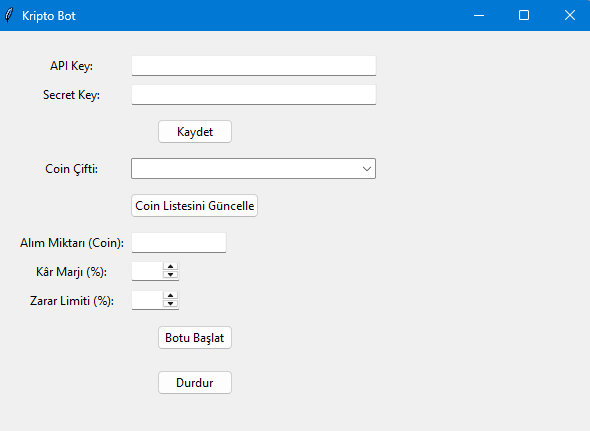Click the Kaydet button

click(195, 131)
